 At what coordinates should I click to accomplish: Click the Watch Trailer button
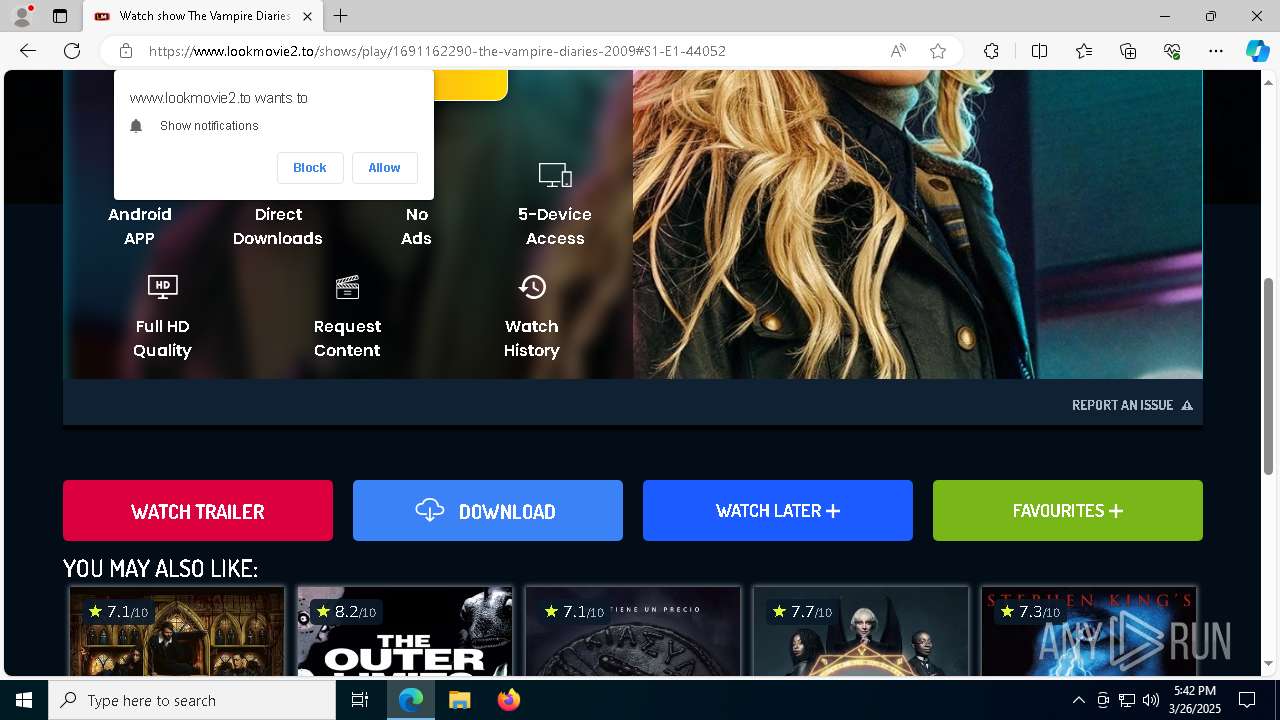[198, 511]
